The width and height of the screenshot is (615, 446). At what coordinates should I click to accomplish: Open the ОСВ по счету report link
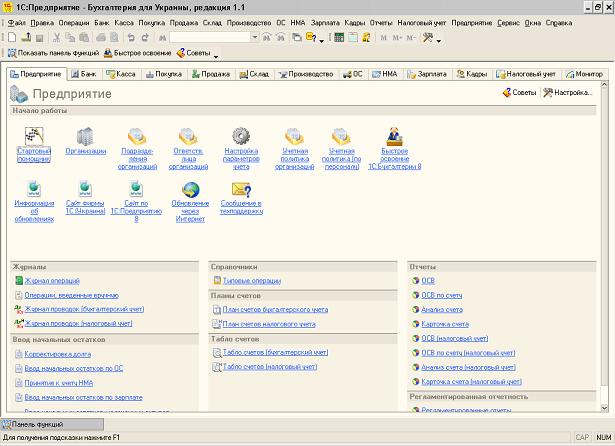[442, 295]
